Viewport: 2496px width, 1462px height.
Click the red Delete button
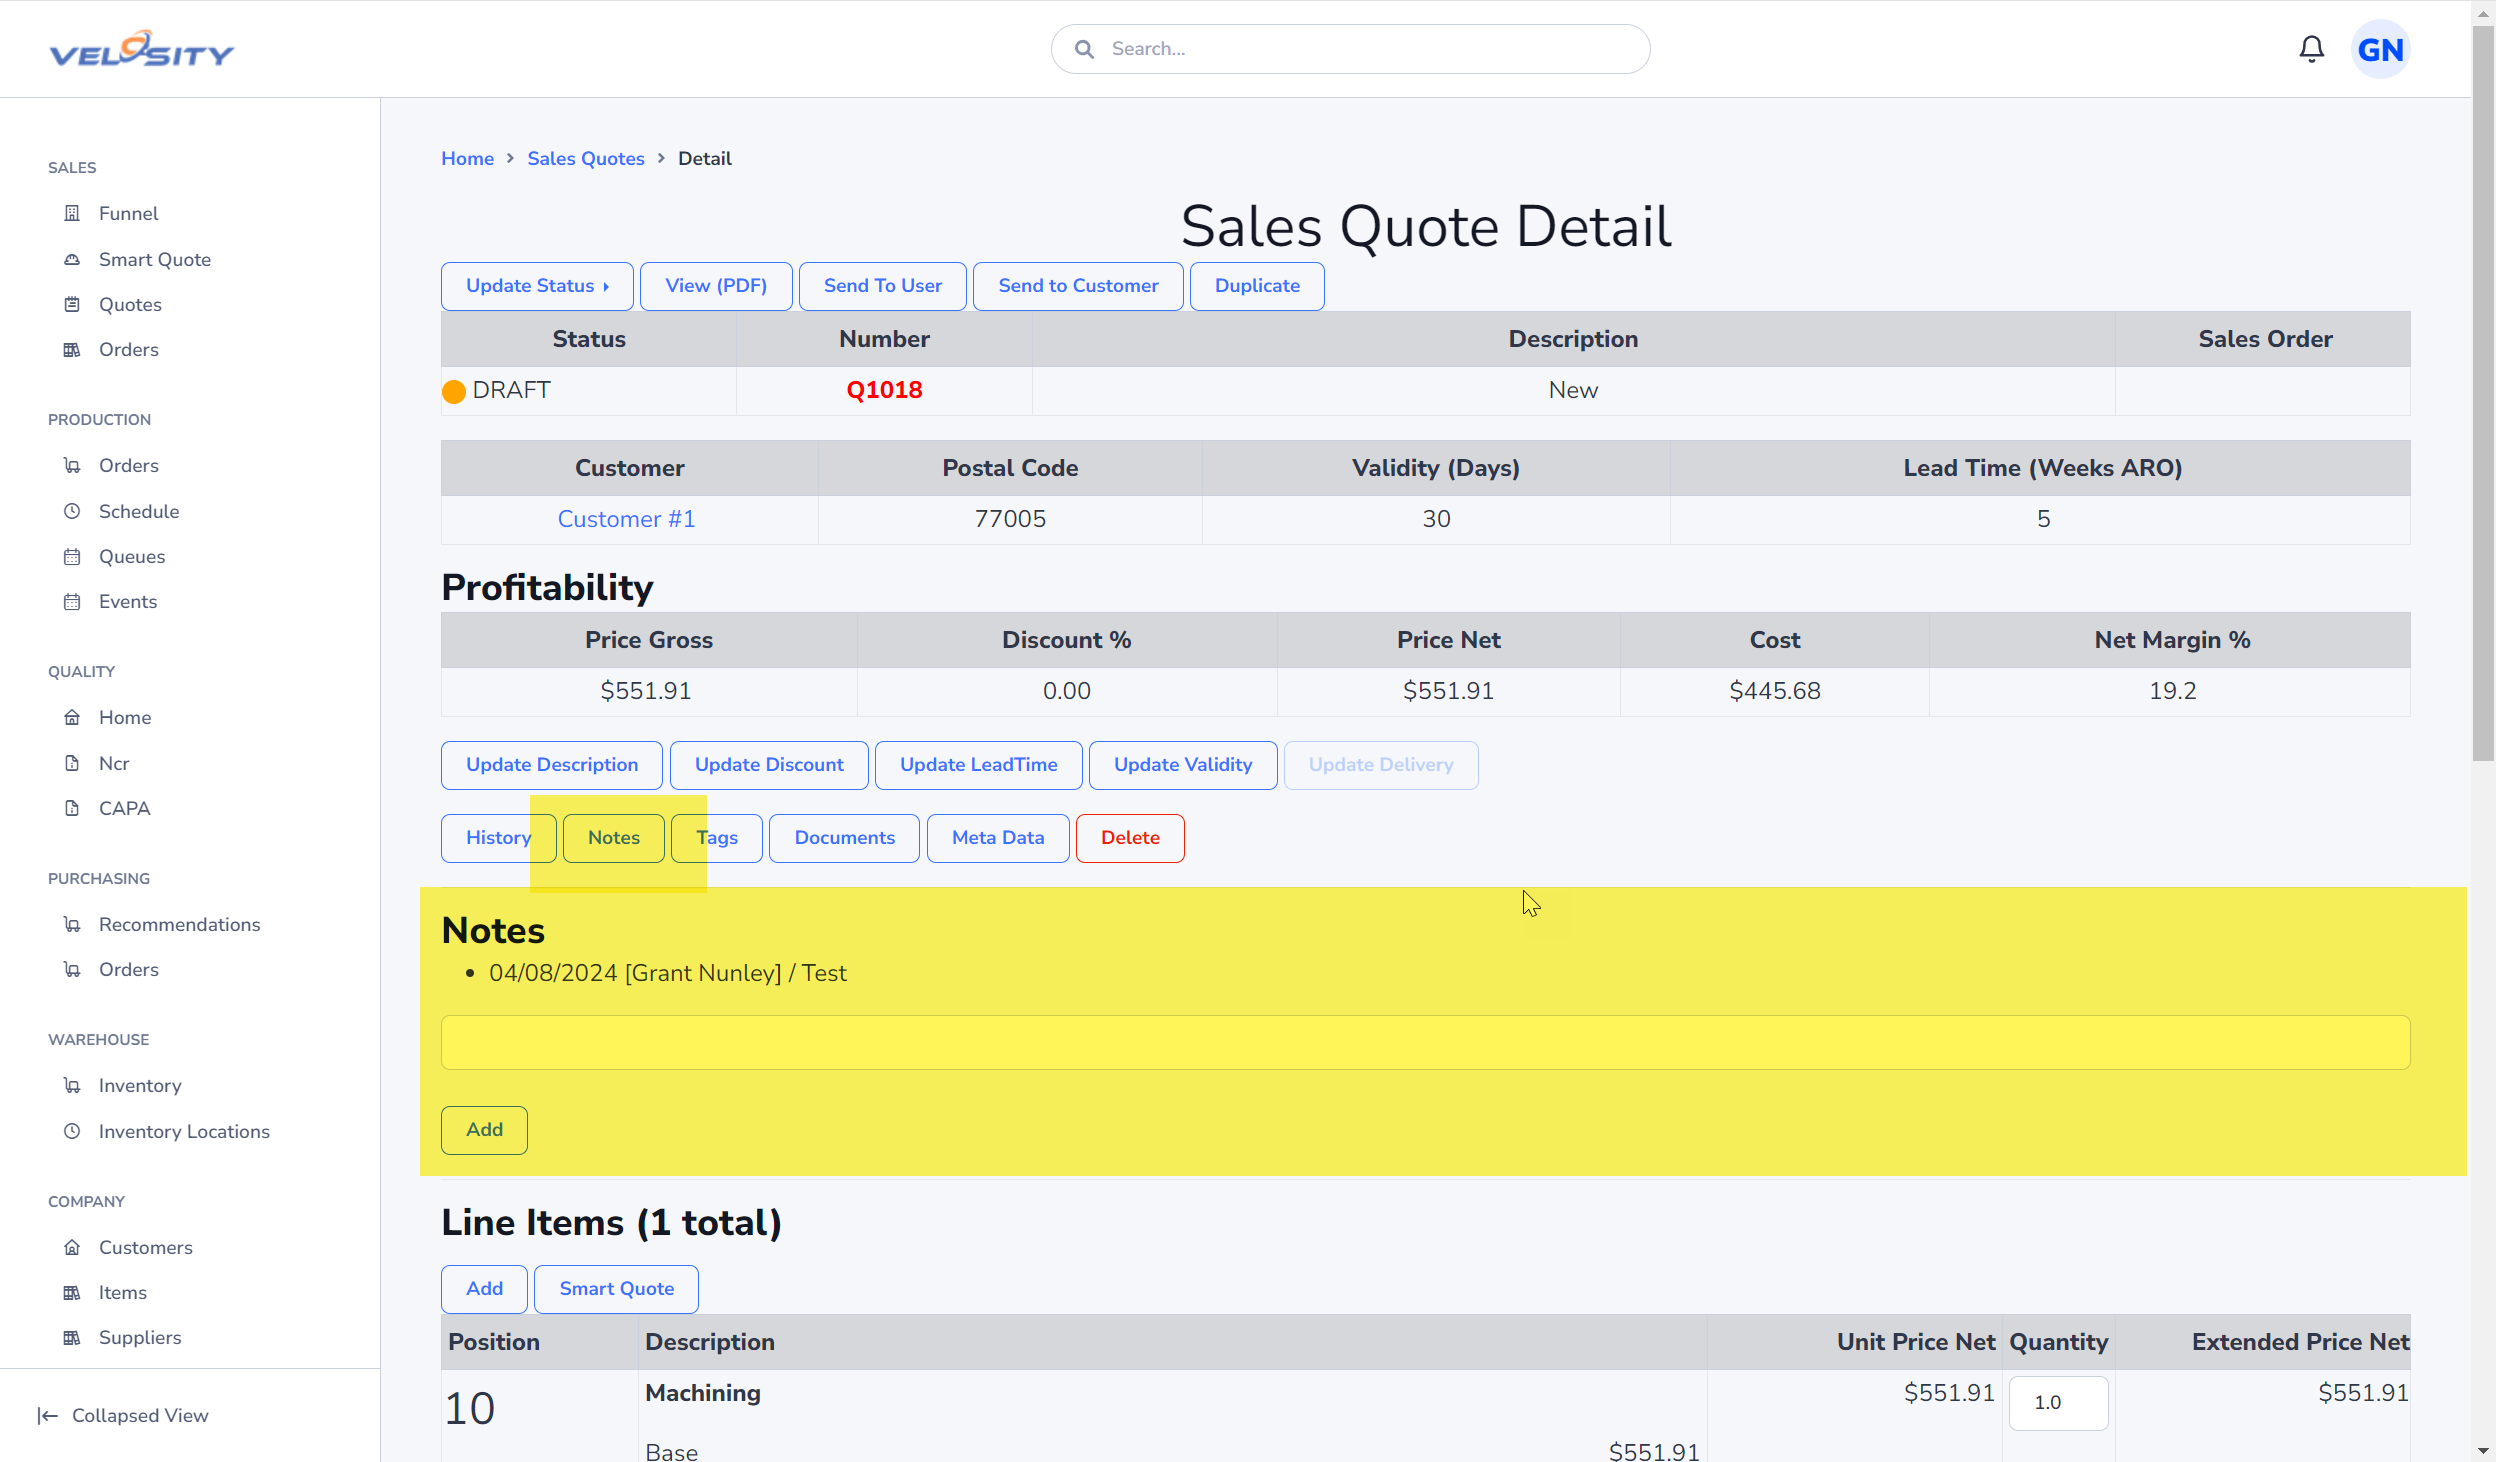click(1130, 838)
